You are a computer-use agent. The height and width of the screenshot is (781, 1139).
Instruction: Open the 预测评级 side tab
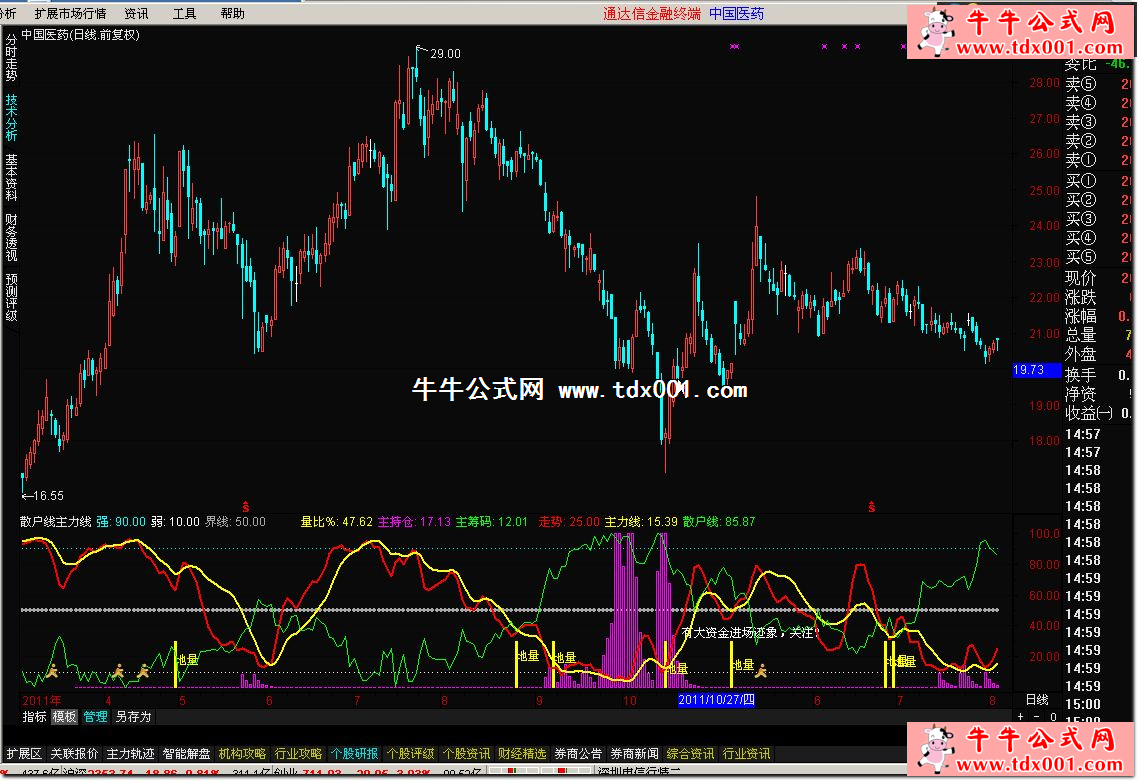11,297
